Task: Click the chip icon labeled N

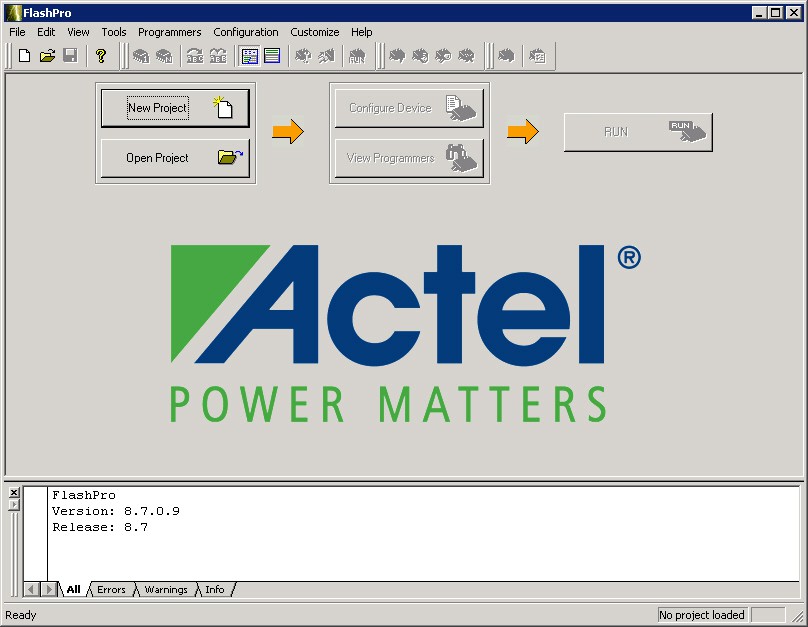Action: pos(164,56)
